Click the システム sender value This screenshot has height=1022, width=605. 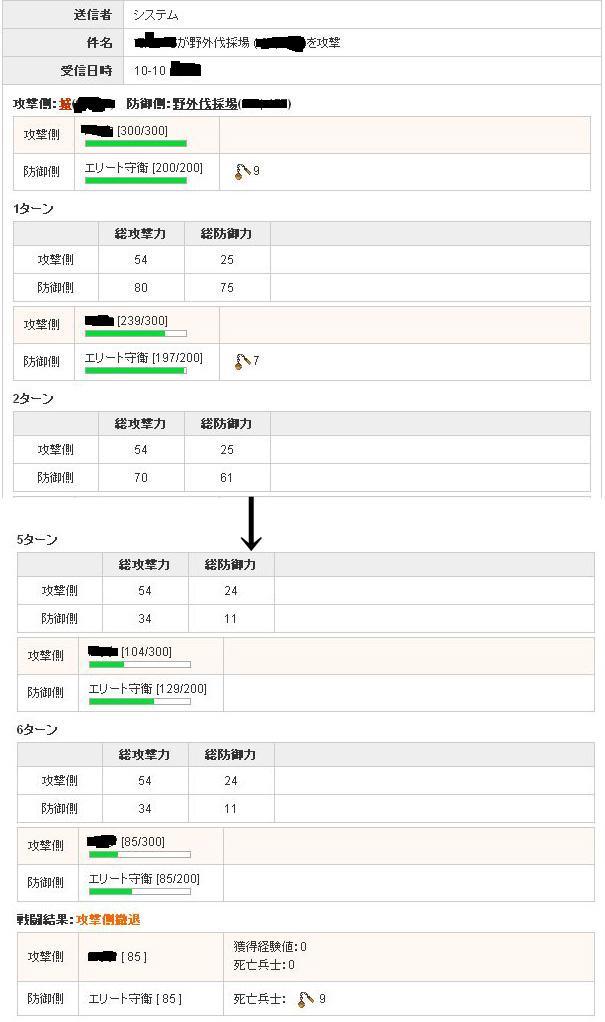pos(156,16)
